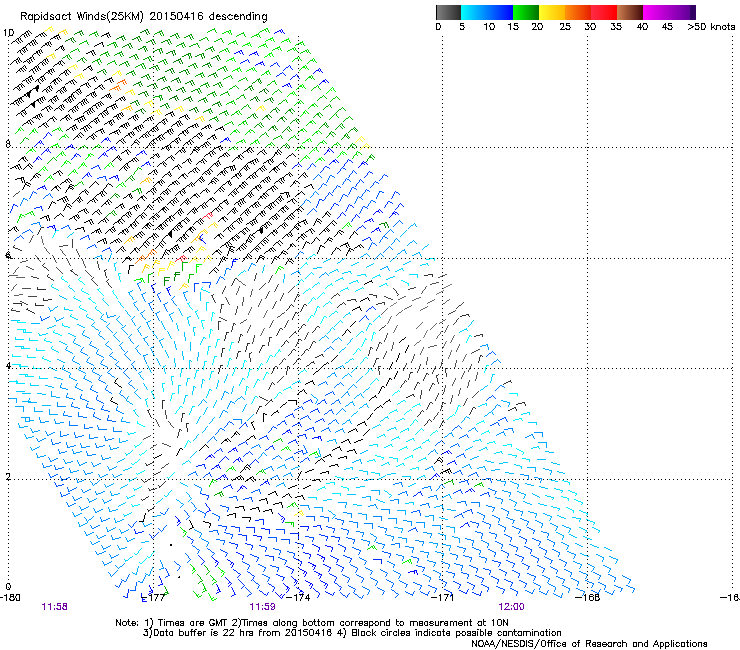Click the purple time label '11:58'
The width and height of the screenshot is (740, 650).
click(x=54, y=607)
